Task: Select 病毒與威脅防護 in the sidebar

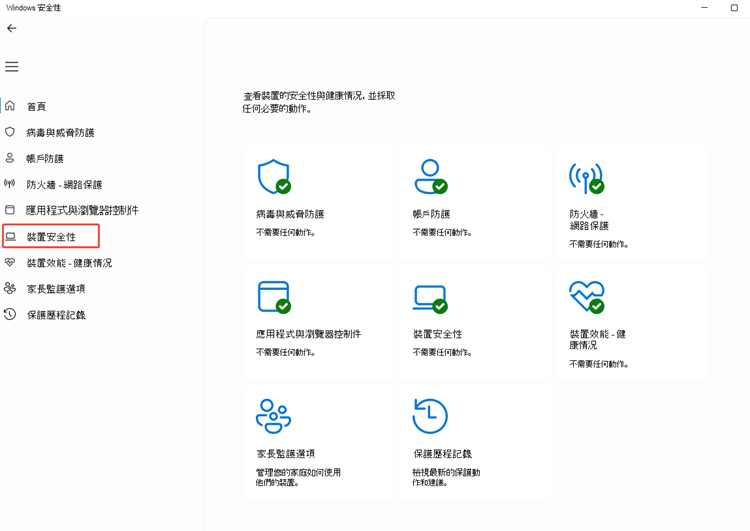Action: point(60,133)
